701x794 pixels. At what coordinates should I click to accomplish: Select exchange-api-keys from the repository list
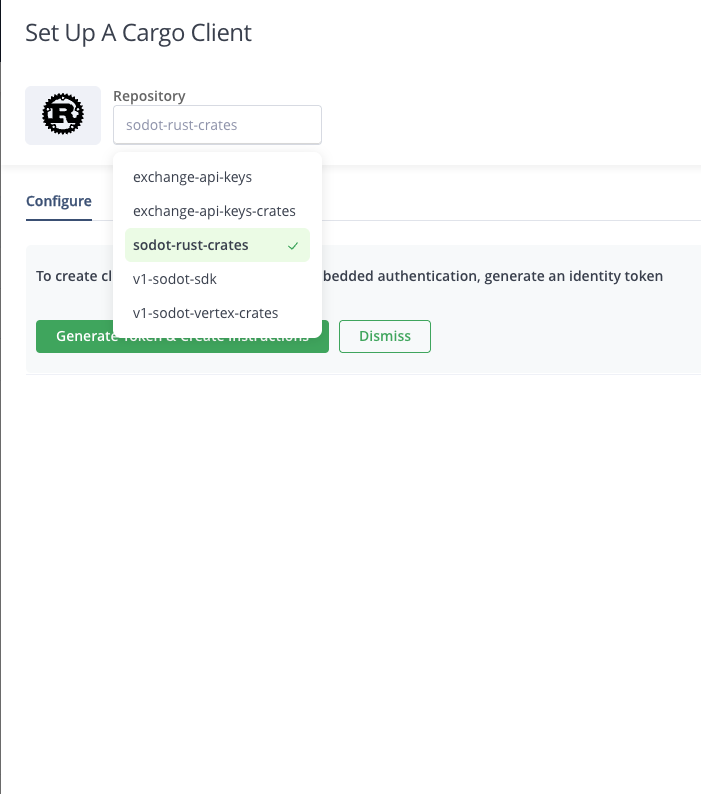(217, 177)
